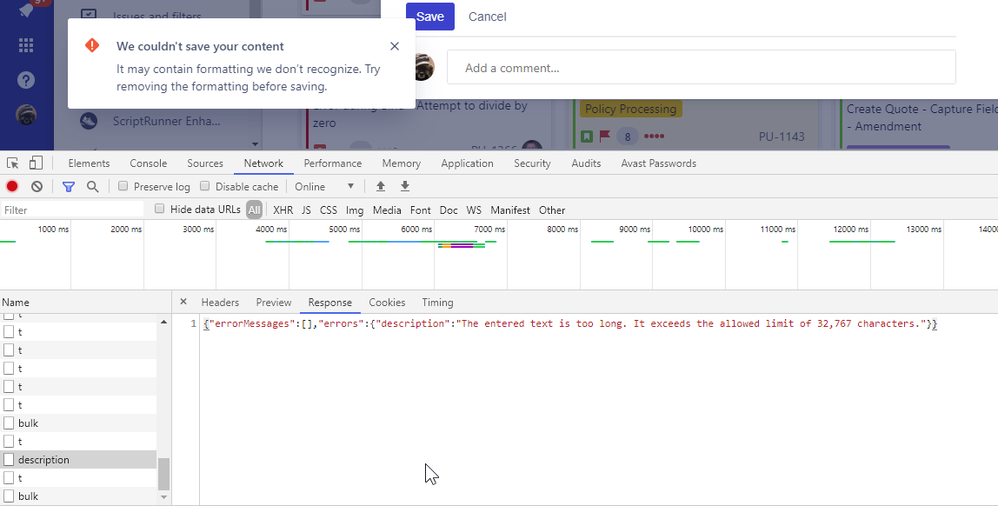Tick the Hide data URLs checkbox
Image resolution: width=998 pixels, height=506 pixels.
point(160,209)
